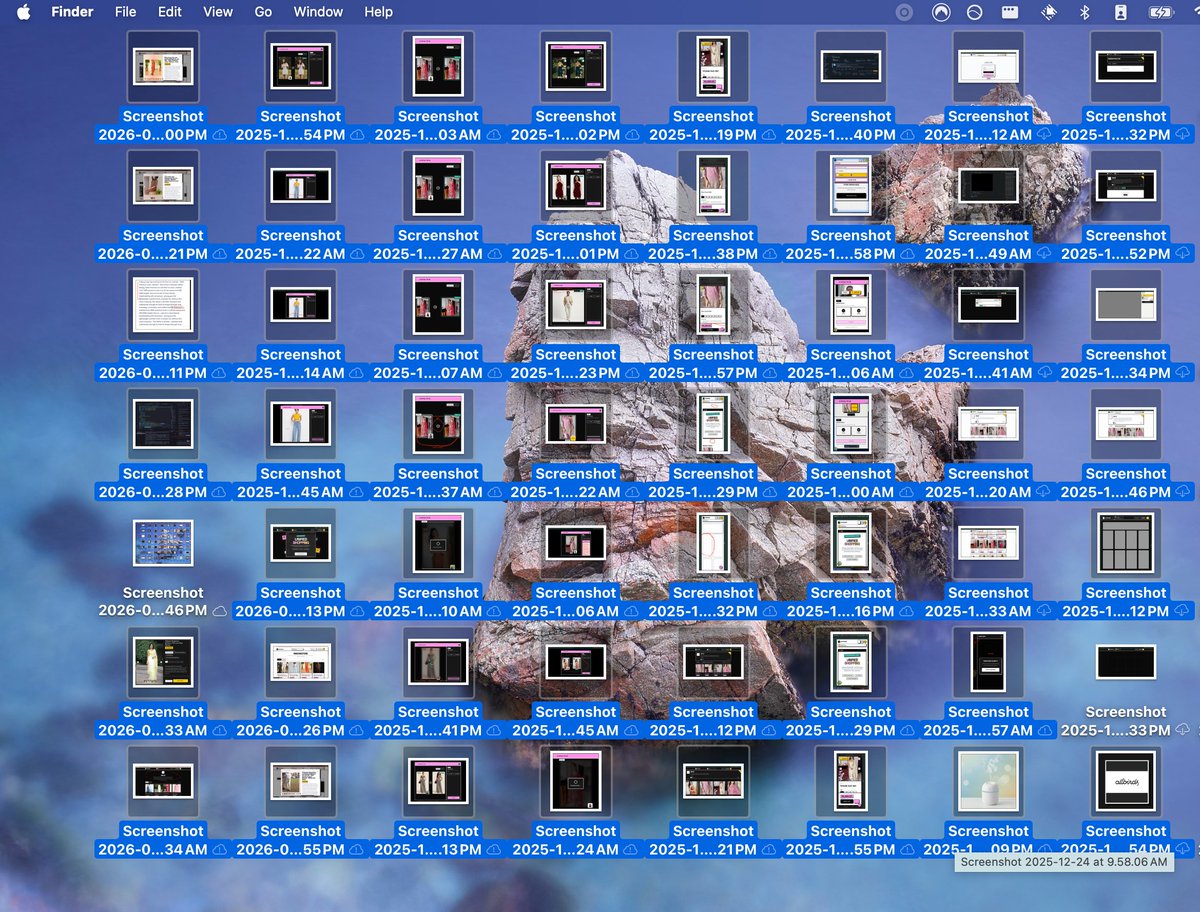The image size is (1200, 912).
Task: Open the View menu
Action: pyautogui.click(x=218, y=12)
